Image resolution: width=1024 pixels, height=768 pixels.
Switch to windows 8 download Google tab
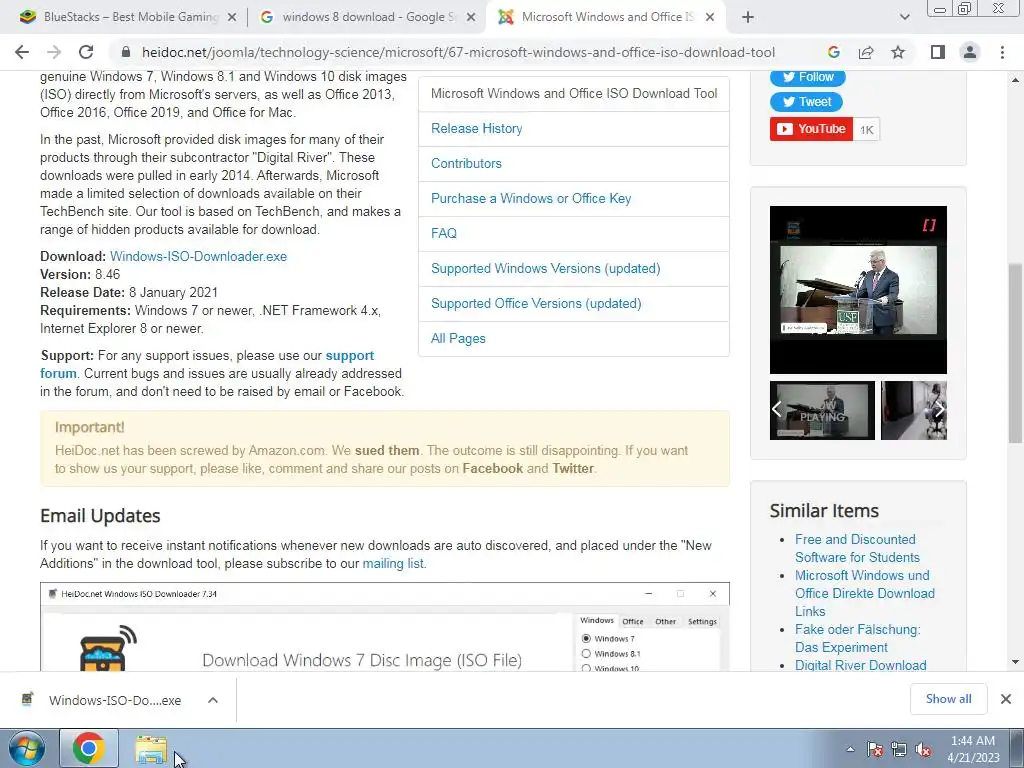click(367, 17)
